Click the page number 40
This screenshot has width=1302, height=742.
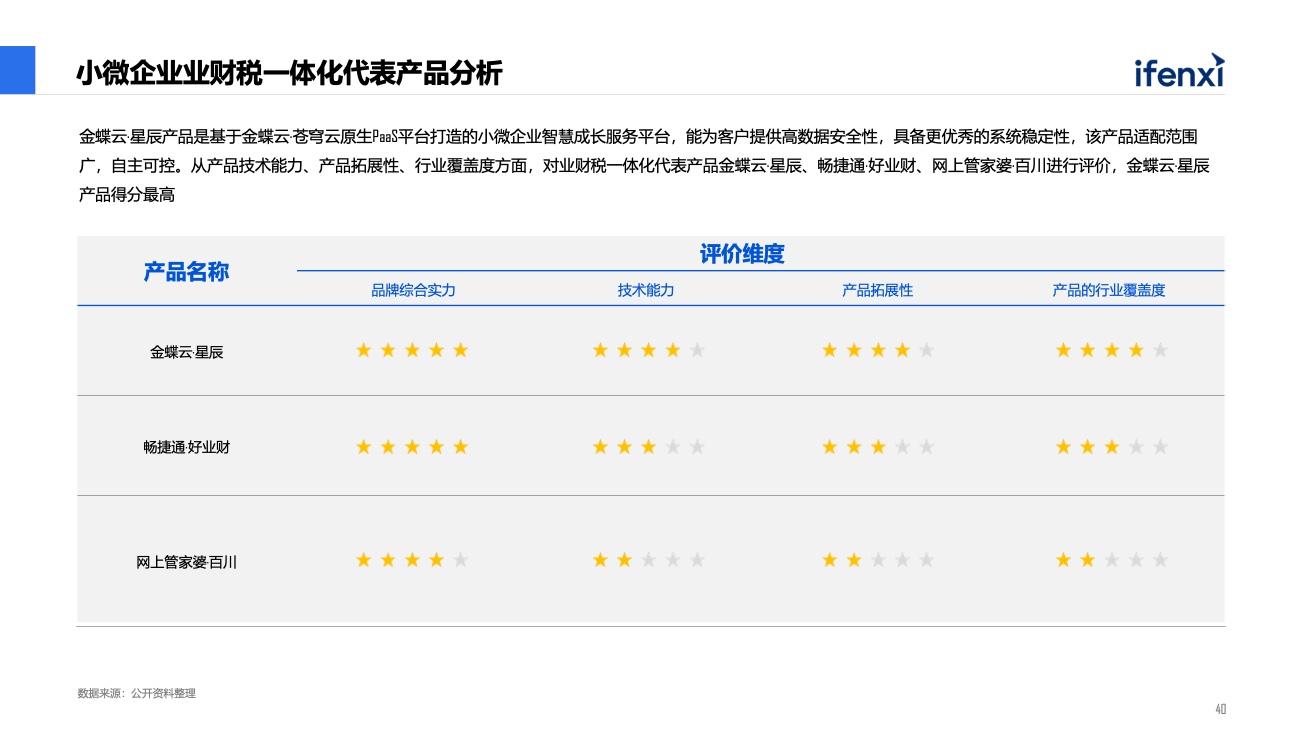point(1220,709)
